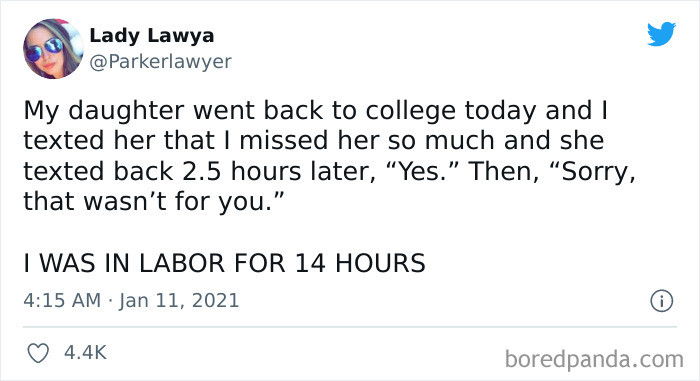
Task: Click the word 'daughter' in tweet
Action: [x=126, y=112]
